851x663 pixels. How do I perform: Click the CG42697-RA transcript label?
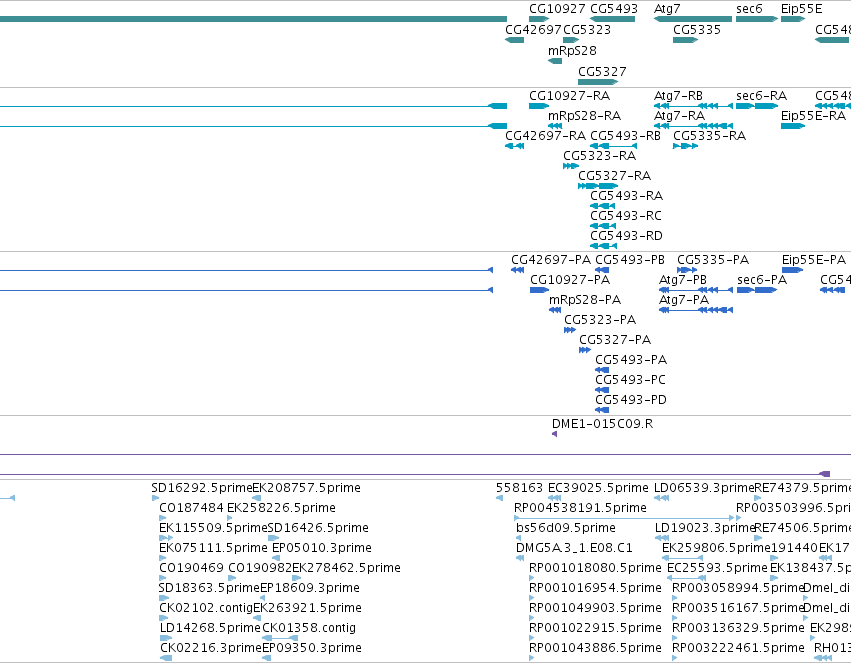[545, 136]
